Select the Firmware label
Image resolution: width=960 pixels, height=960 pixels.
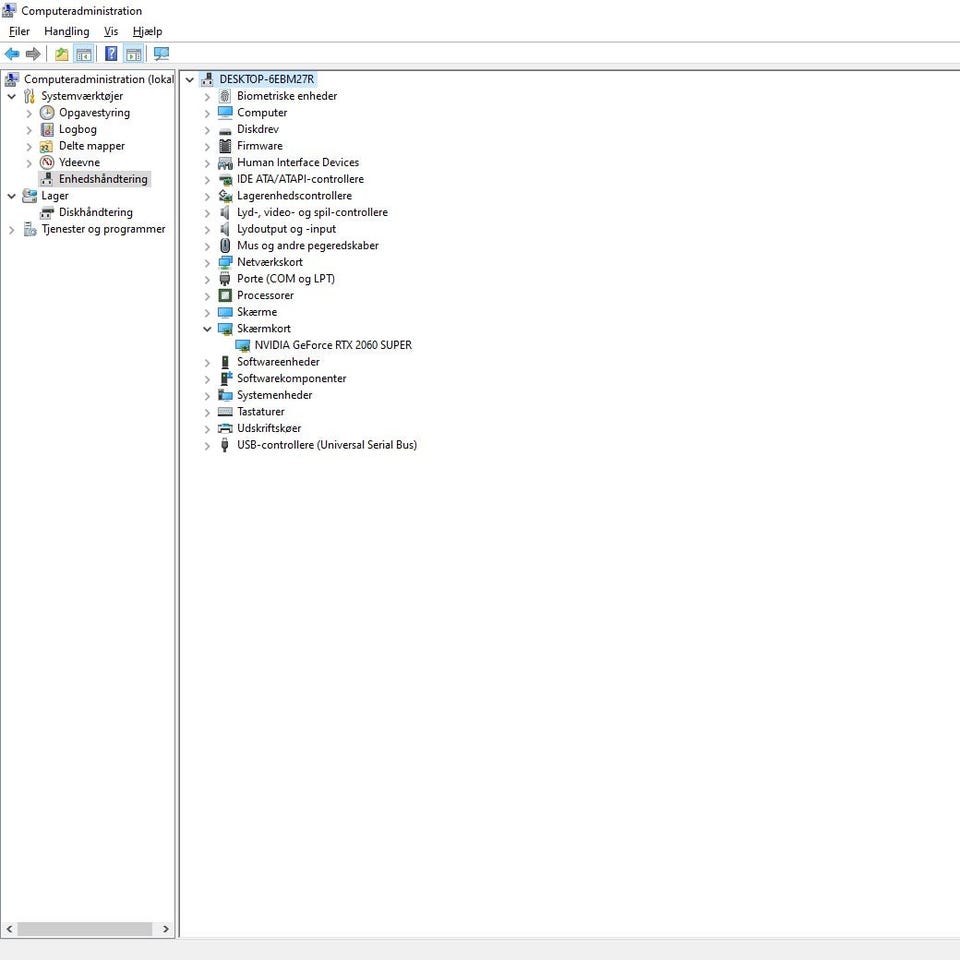260,146
